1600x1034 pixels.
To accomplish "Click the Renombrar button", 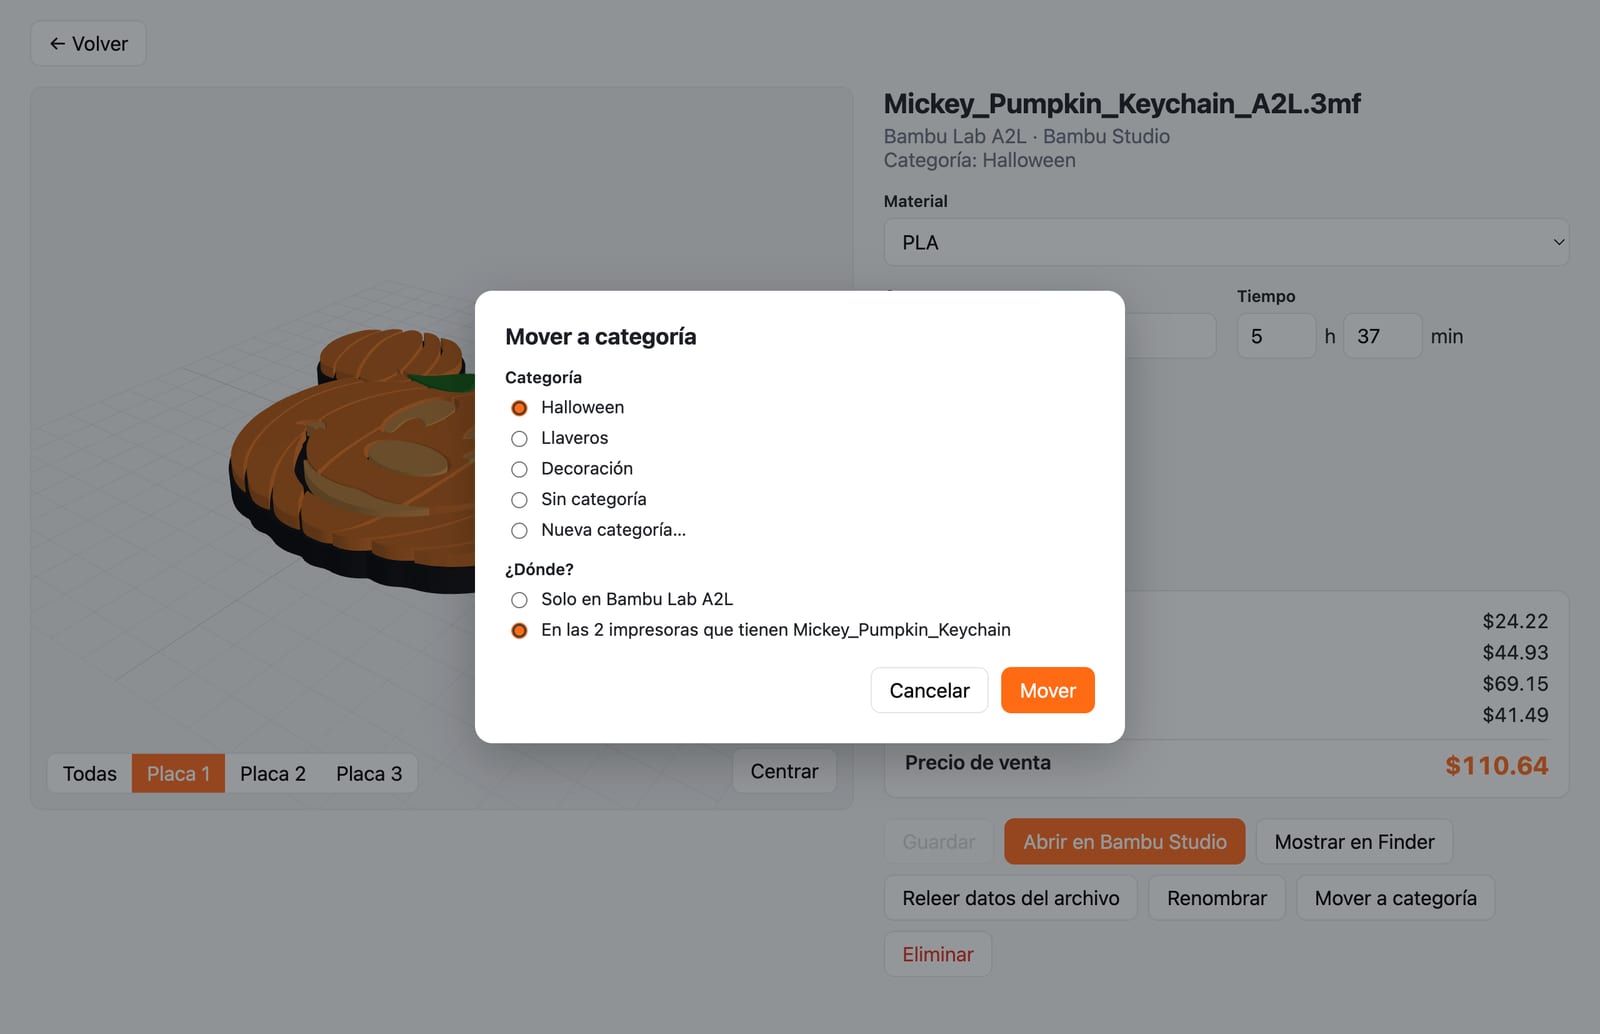I will point(1217,898).
